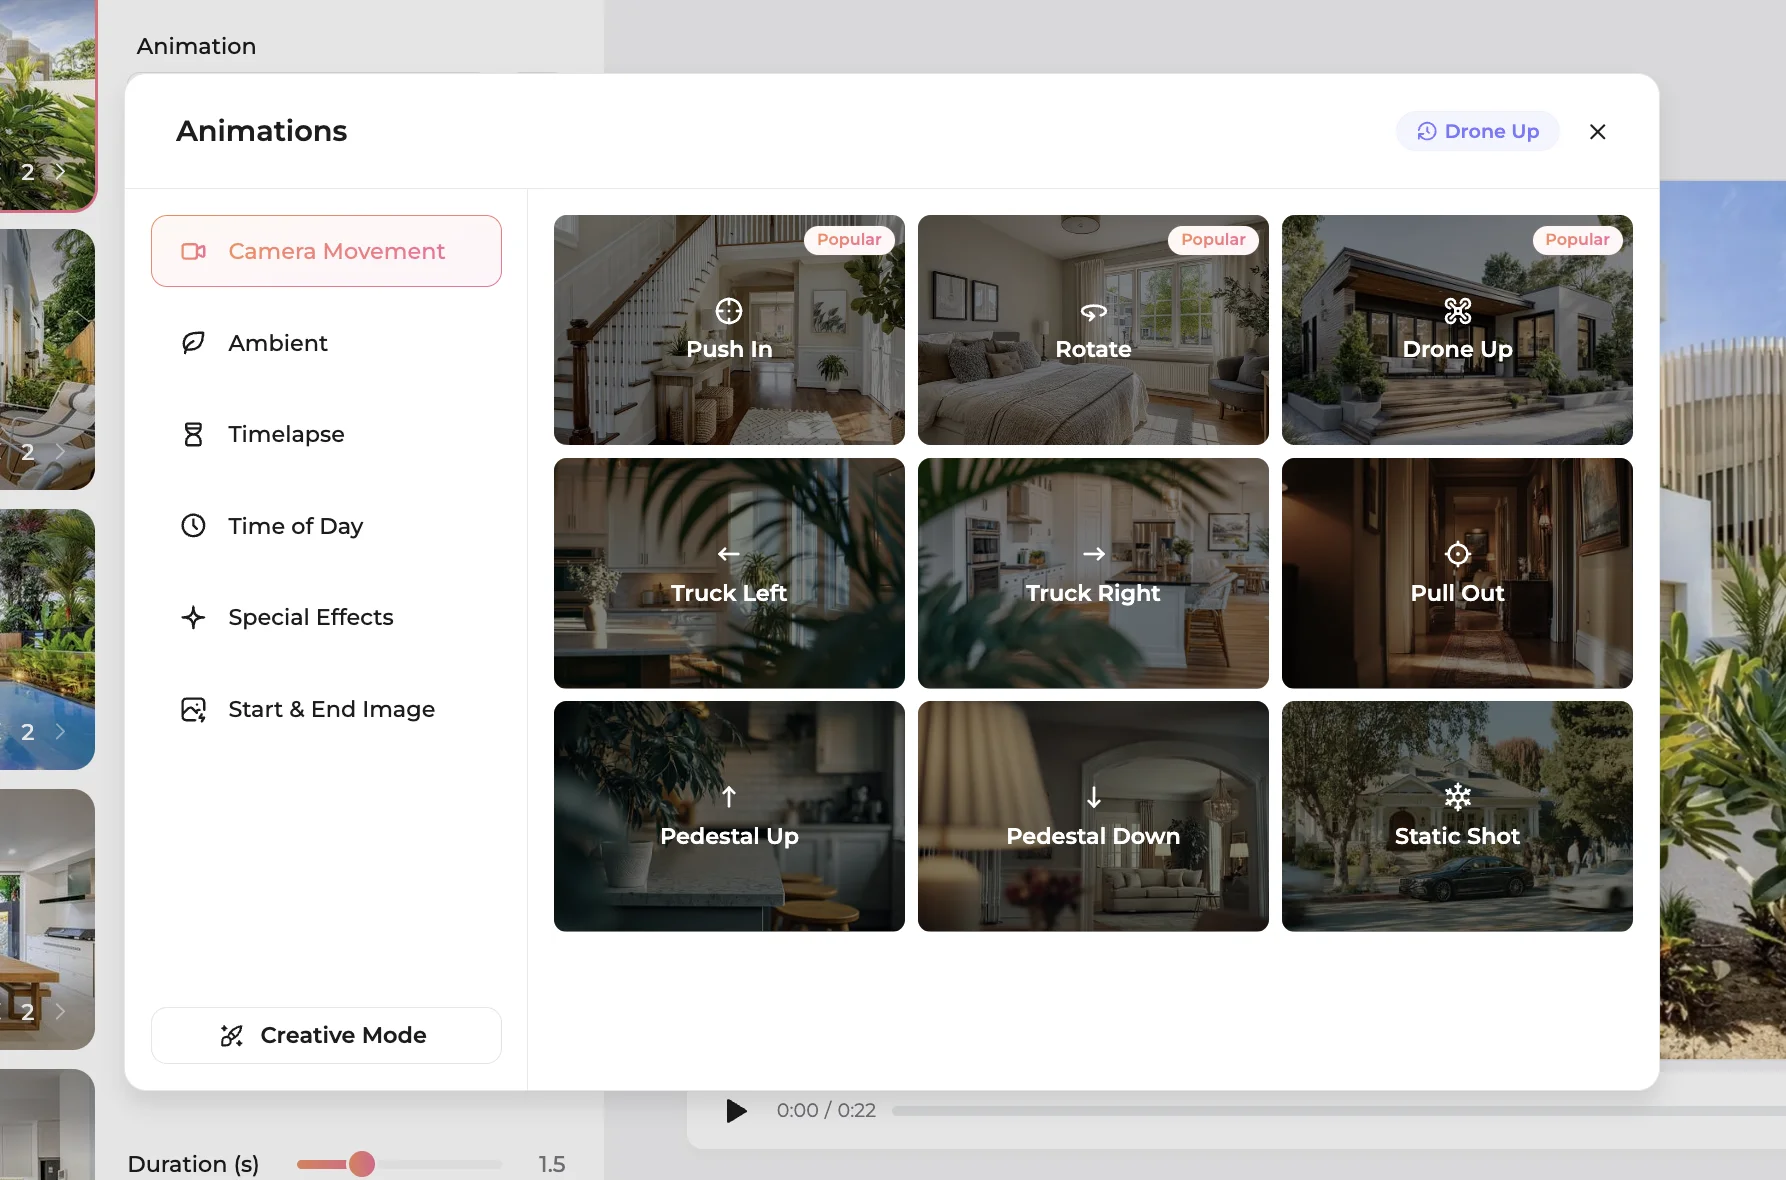The image size is (1786, 1180).
Task: Click the Special Effects sparkle icon
Action: point(193,617)
